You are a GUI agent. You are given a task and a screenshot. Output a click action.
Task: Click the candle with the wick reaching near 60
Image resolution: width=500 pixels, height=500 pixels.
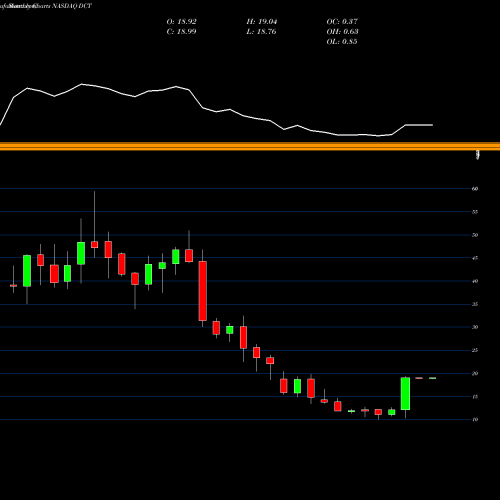click(95, 245)
